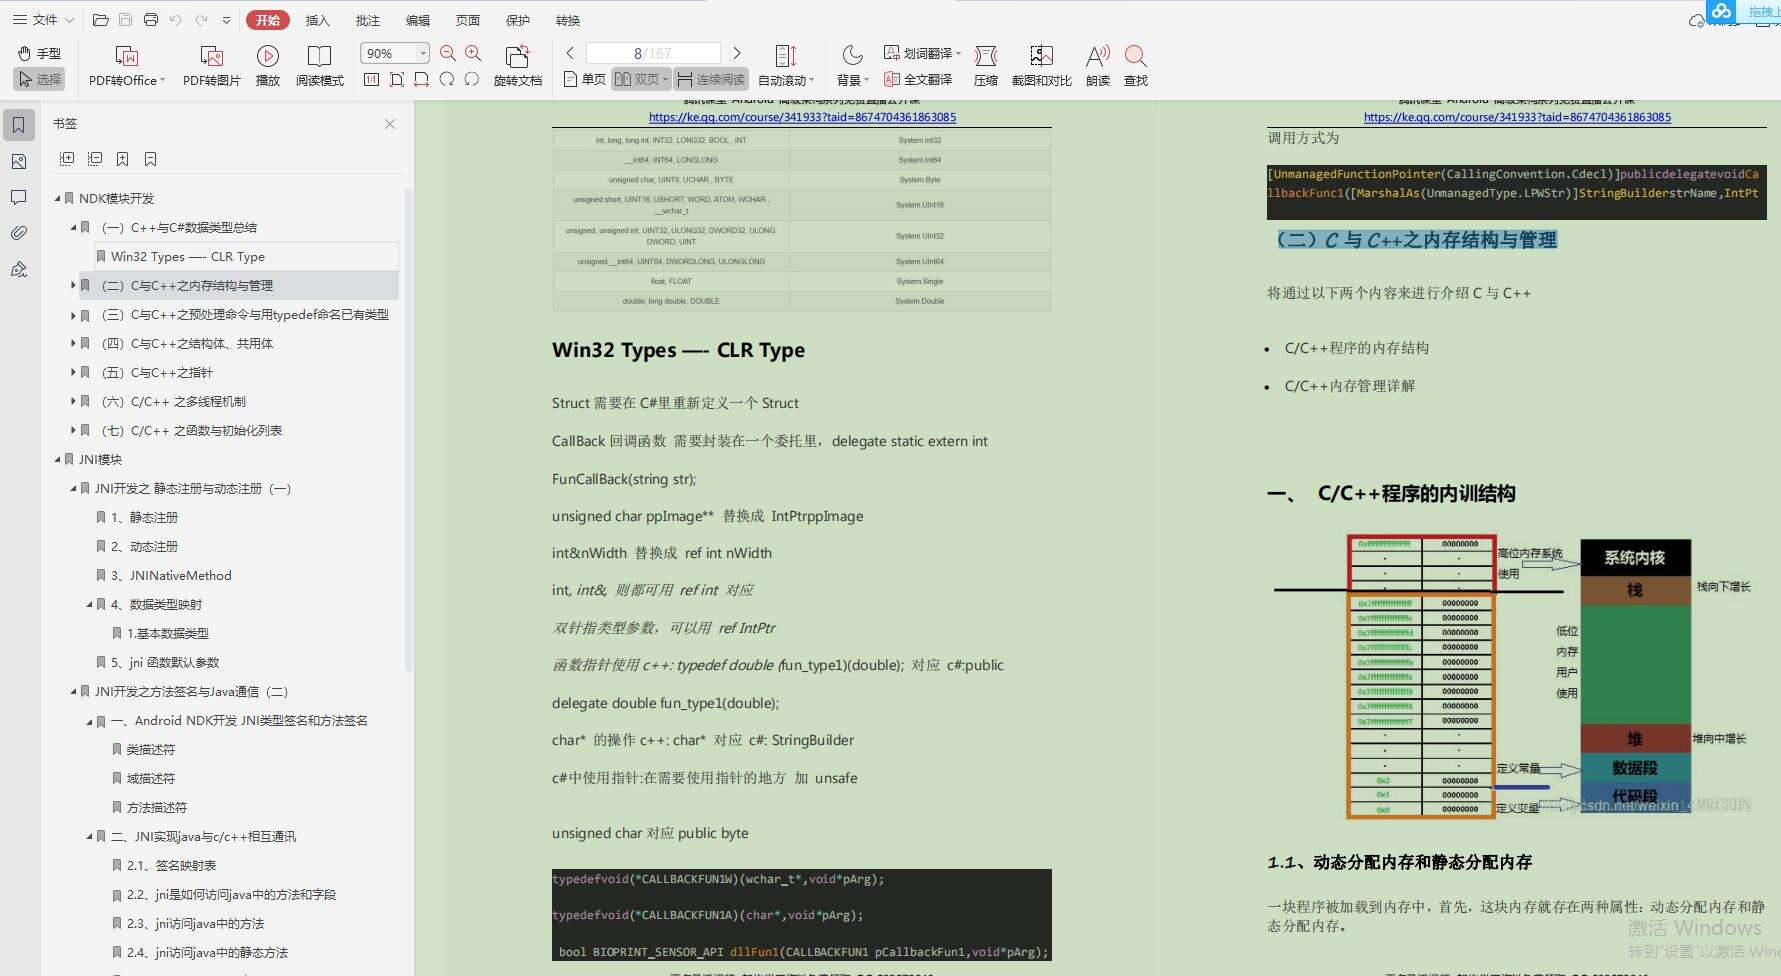Open the 转换 tab

(567, 20)
